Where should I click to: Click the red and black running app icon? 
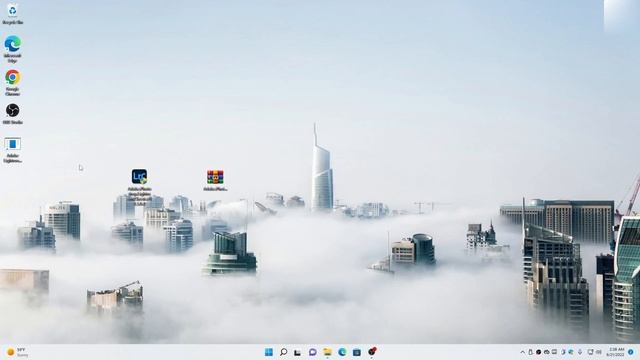tap(372, 351)
